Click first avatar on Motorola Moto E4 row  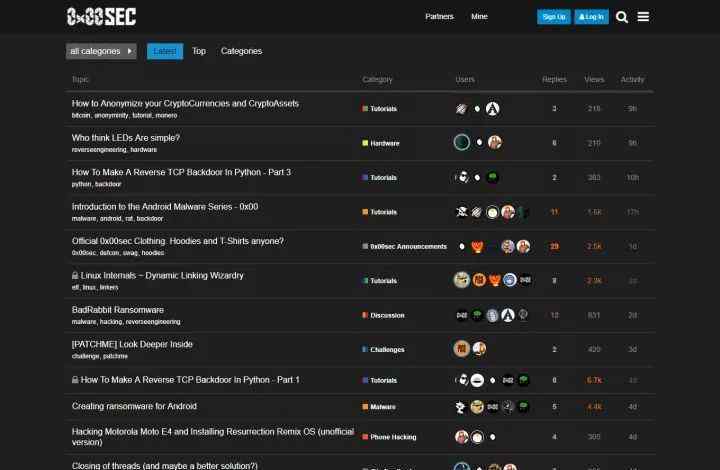461,437
